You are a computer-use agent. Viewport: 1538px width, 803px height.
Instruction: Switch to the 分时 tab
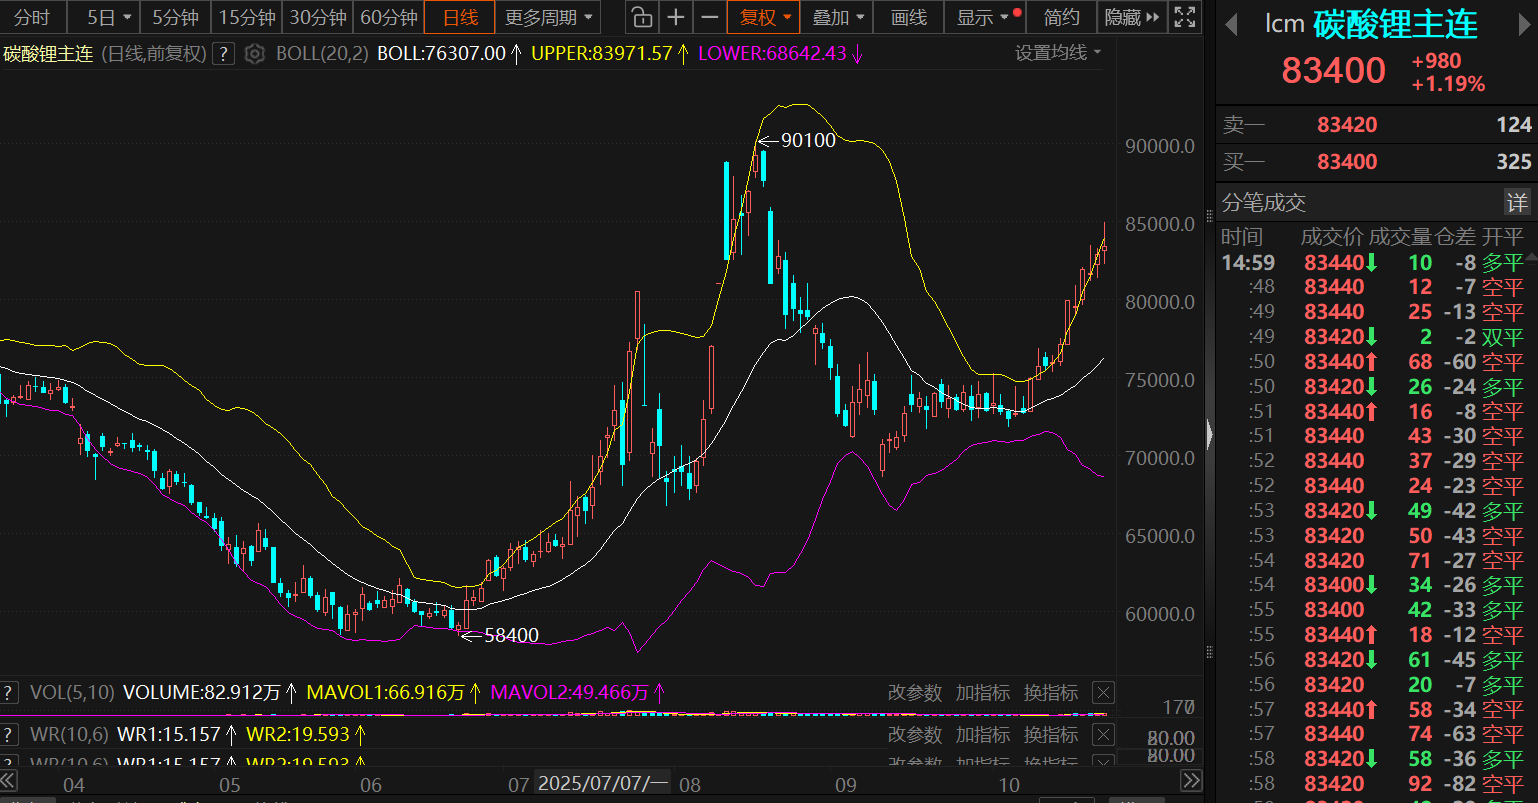click(32, 17)
